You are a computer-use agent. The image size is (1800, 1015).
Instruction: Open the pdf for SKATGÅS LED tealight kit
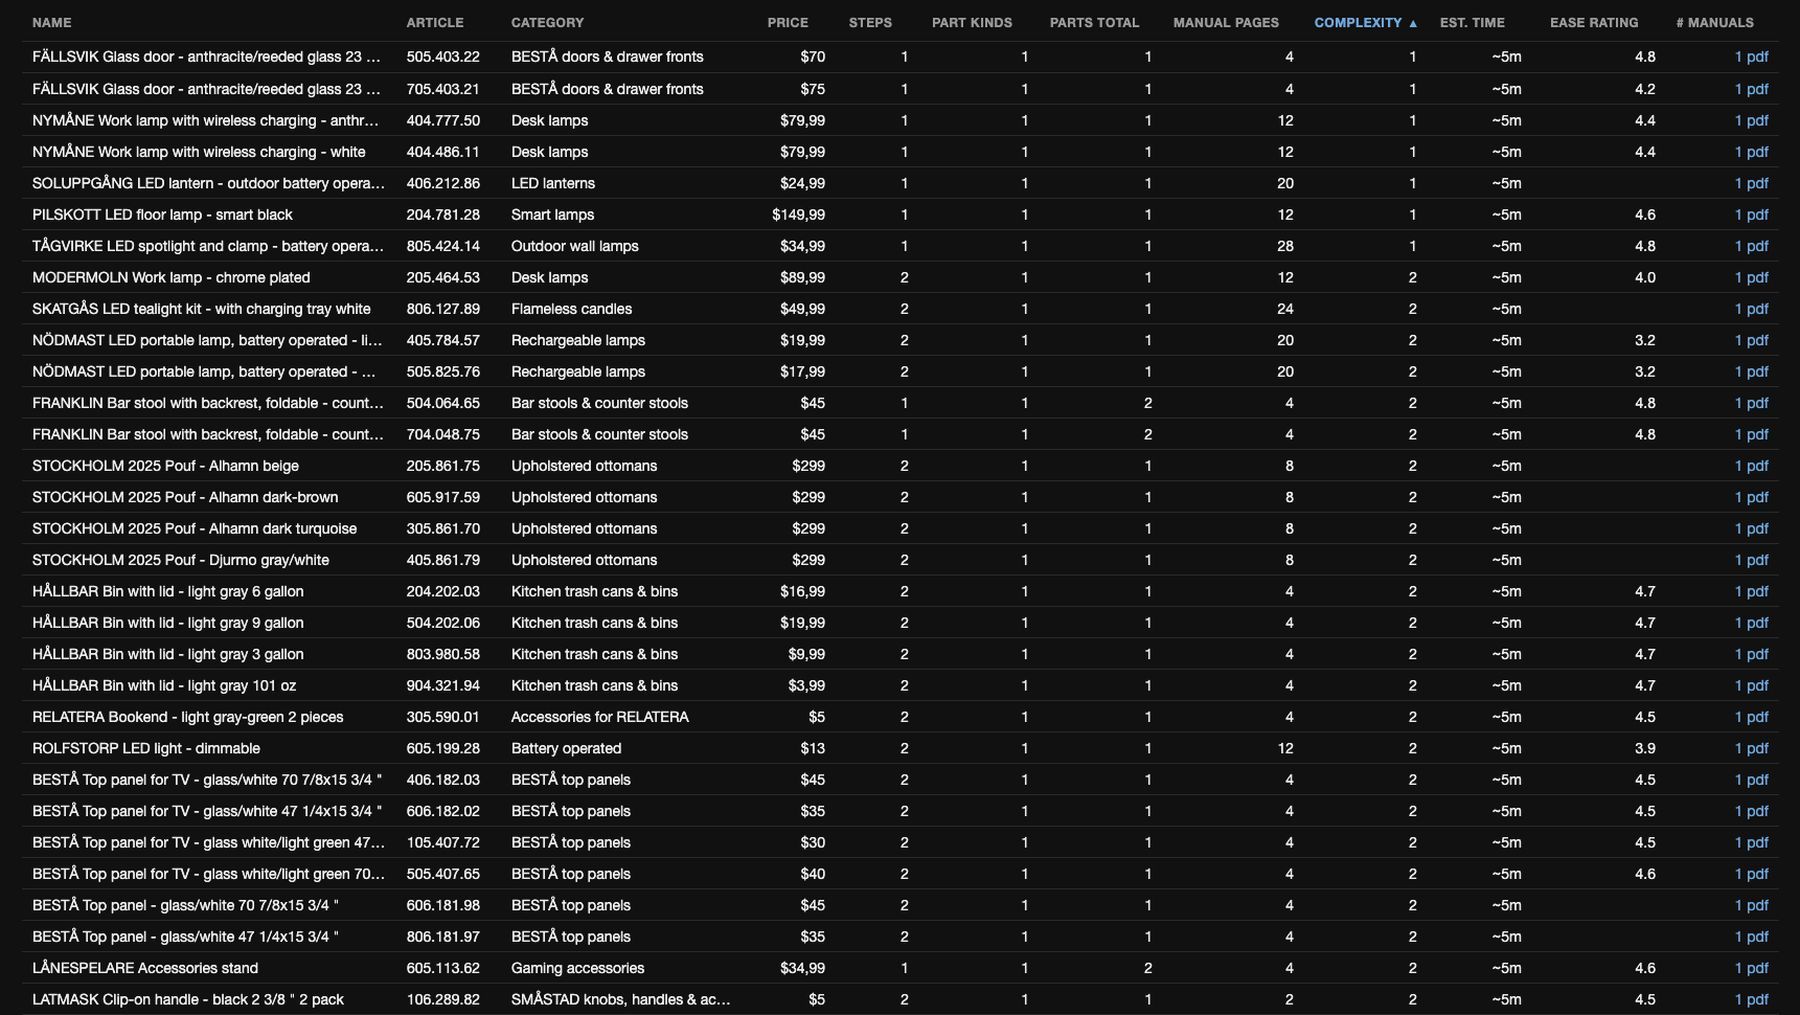(1751, 309)
